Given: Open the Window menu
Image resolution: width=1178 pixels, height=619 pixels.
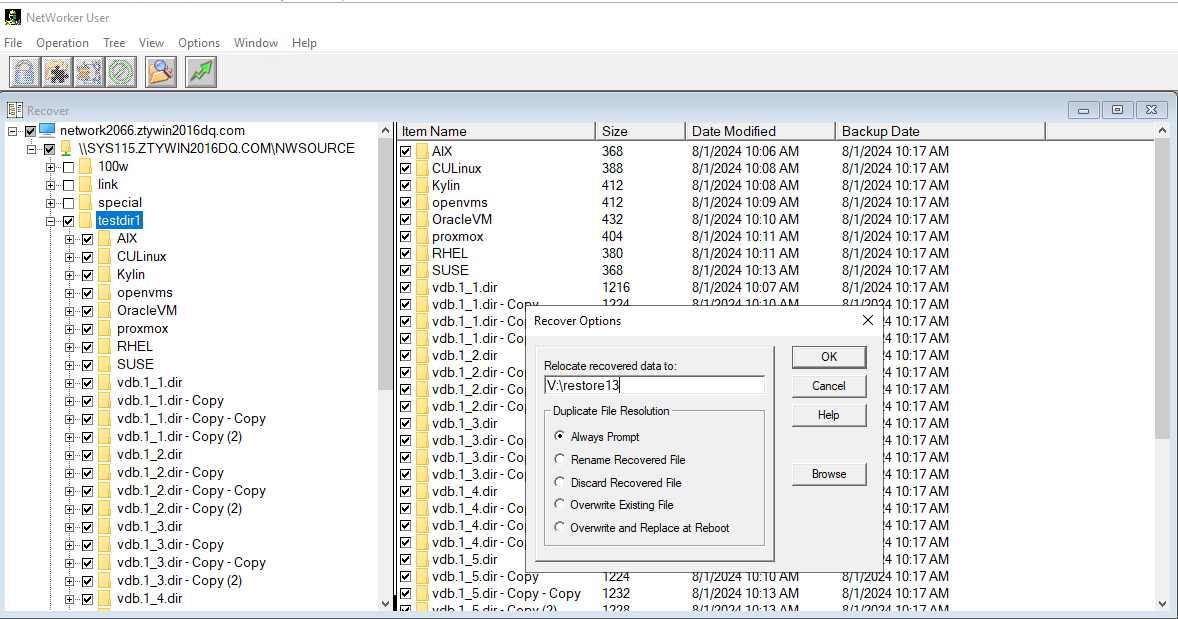Looking at the screenshot, I should 255,43.
